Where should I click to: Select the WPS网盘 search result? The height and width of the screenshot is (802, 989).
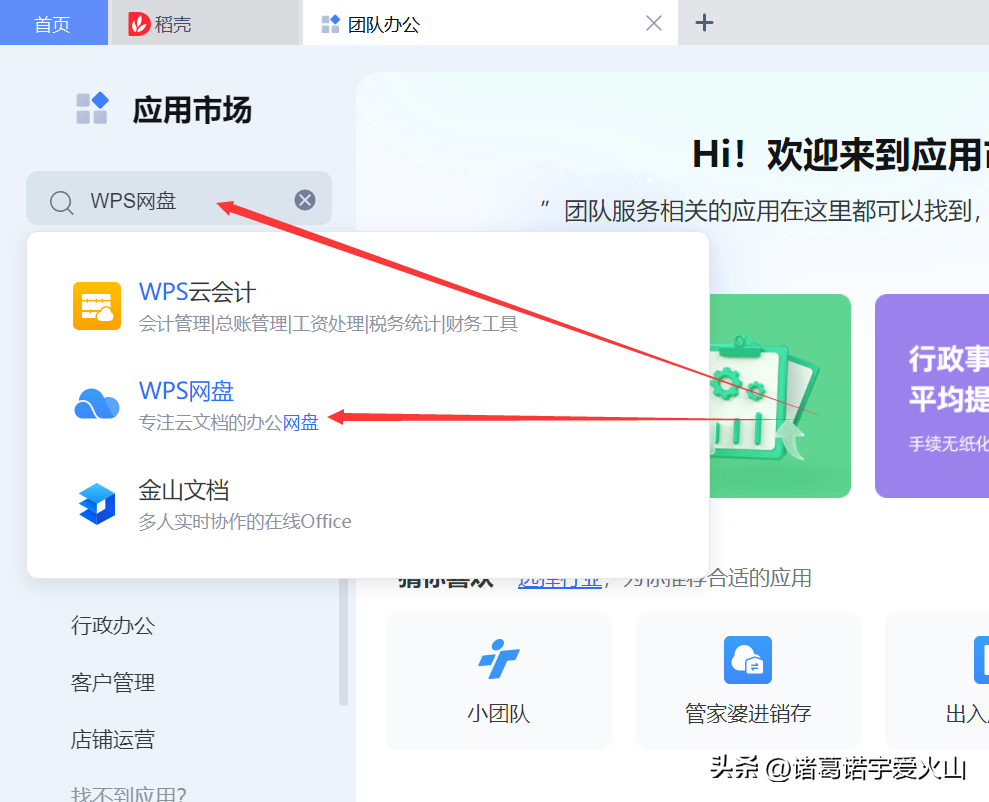pyautogui.click(x=368, y=405)
